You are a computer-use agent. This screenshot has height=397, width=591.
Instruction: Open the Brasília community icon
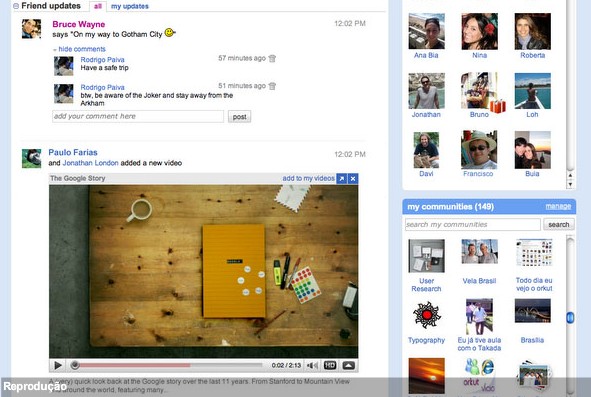click(533, 311)
